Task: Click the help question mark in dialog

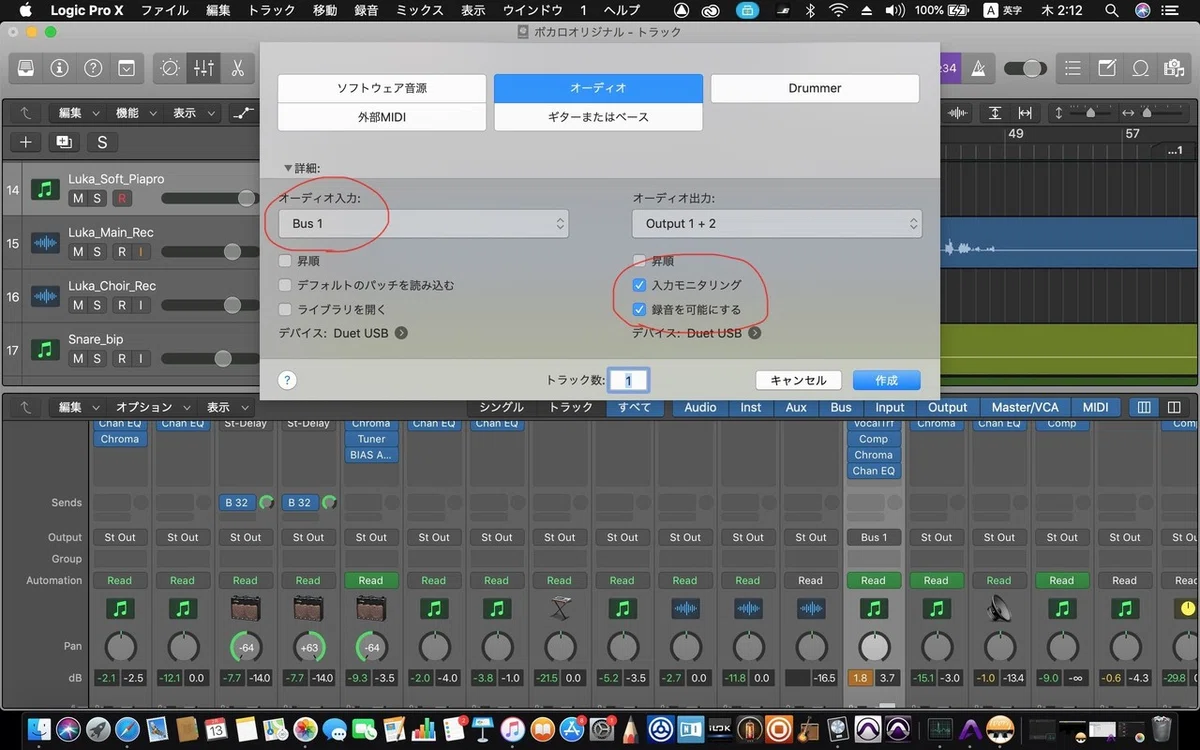Action: click(287, 380)
